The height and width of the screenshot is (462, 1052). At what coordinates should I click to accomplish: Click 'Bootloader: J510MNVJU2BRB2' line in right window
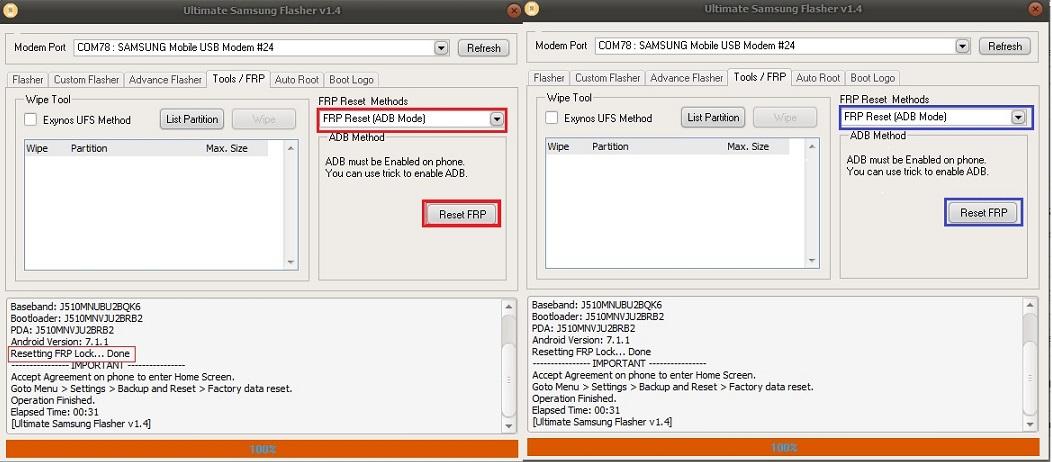click(x=598, y=316)
